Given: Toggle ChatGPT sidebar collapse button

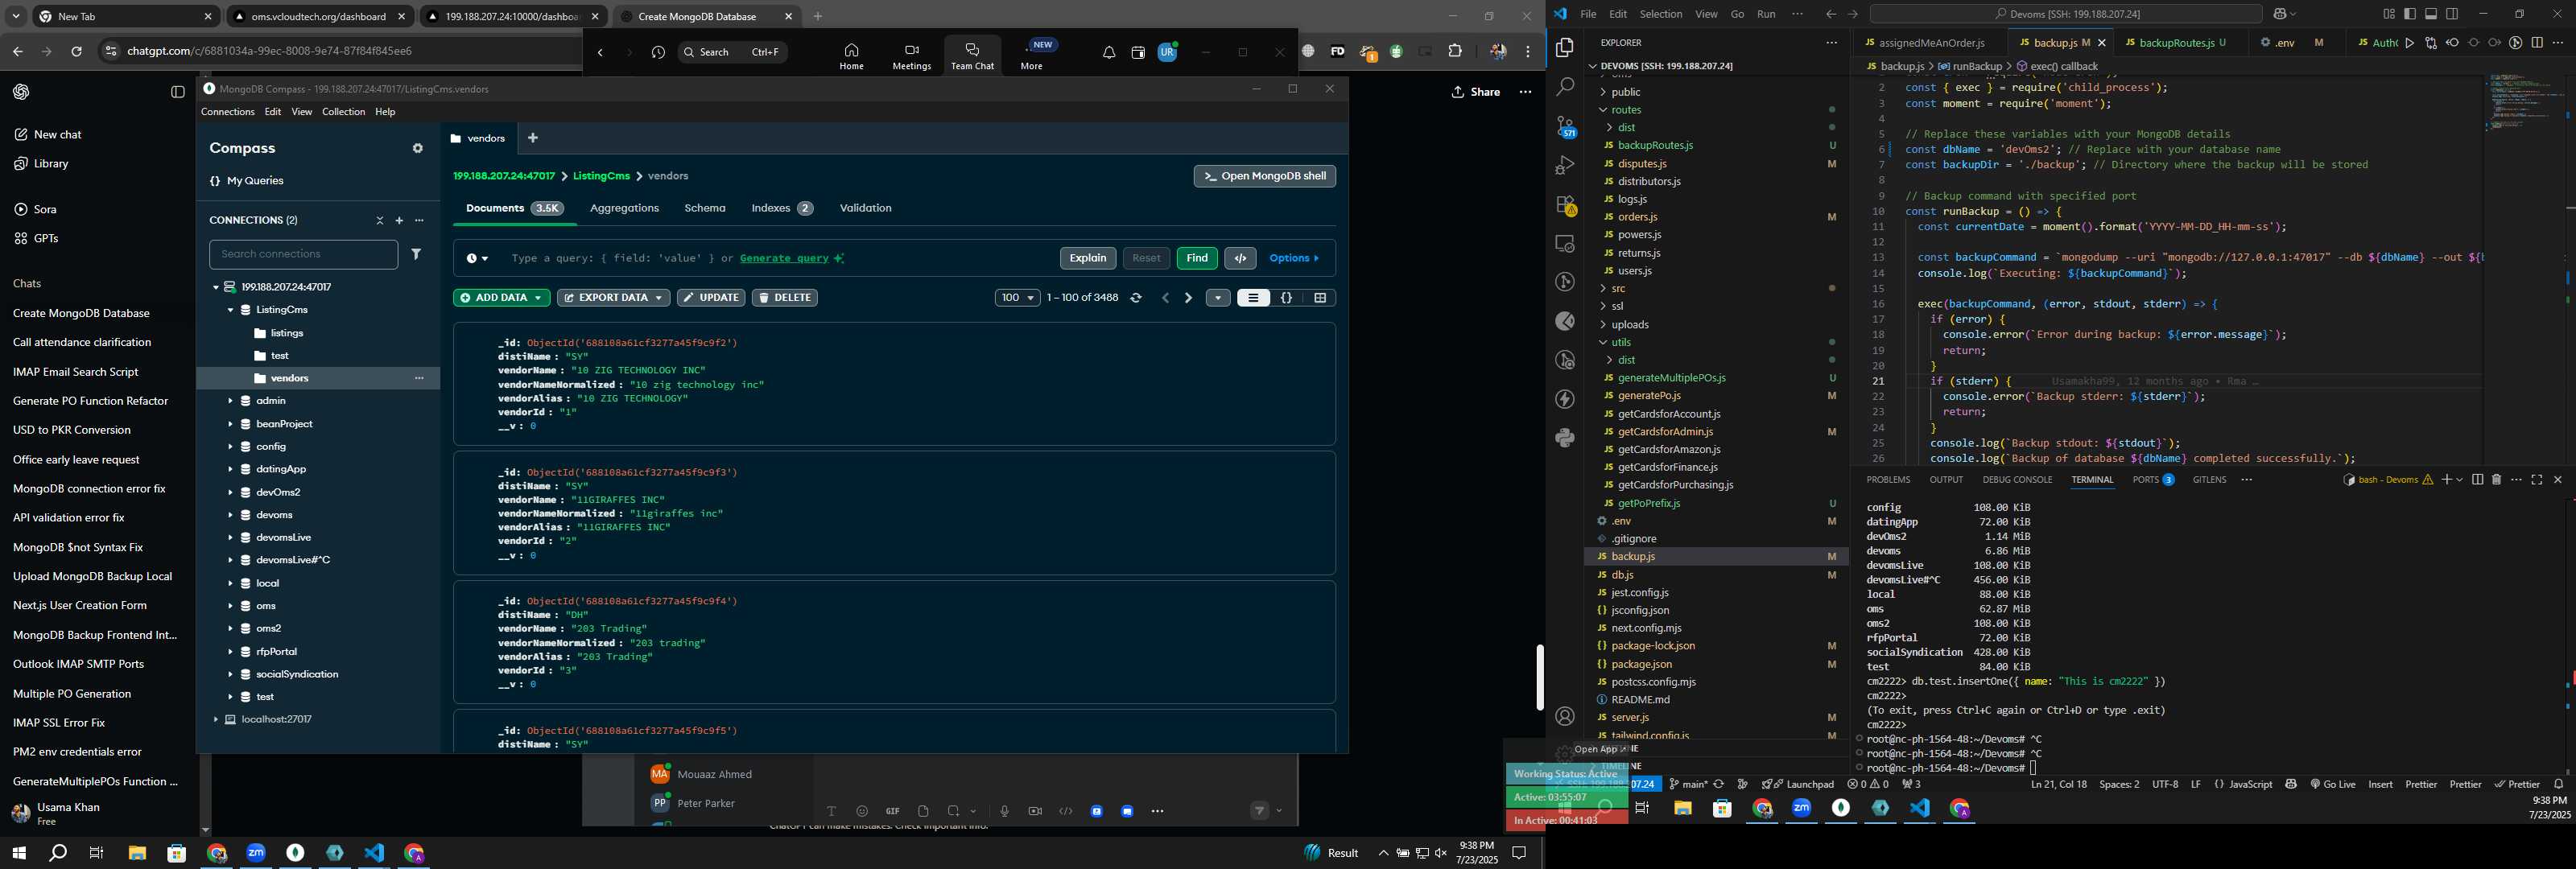Looking at the screenshot, I should click(178, 92).
